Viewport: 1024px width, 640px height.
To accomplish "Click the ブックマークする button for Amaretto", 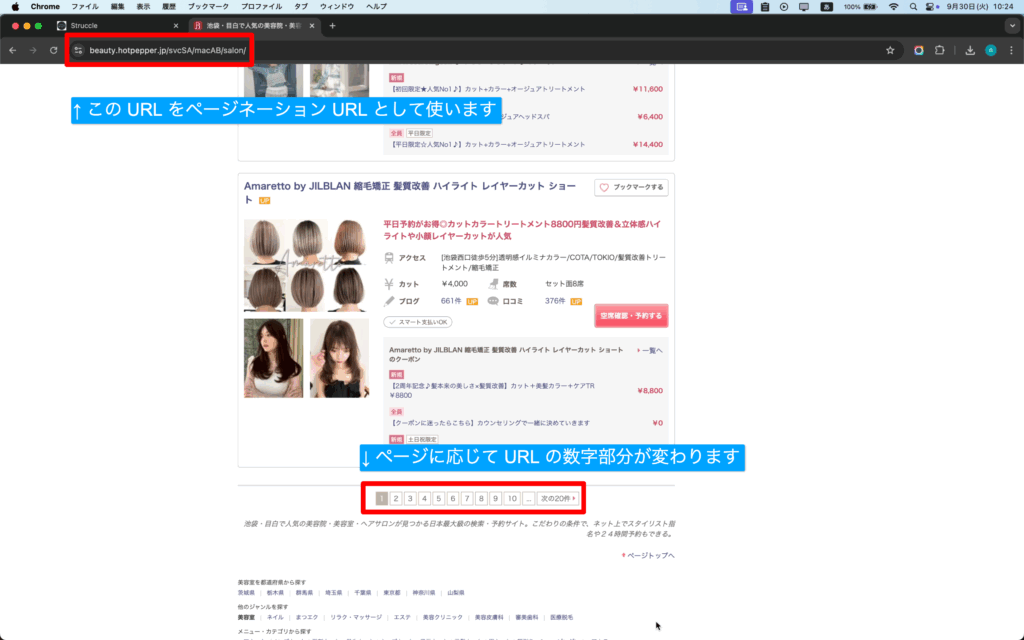I will 631,187.
